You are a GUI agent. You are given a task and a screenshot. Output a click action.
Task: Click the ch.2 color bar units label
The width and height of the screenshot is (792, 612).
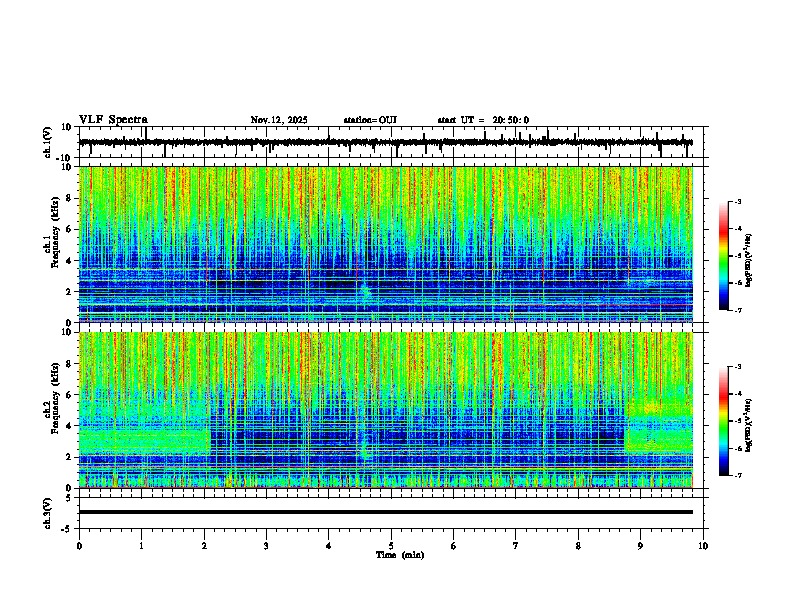click(x=749, y=426)
